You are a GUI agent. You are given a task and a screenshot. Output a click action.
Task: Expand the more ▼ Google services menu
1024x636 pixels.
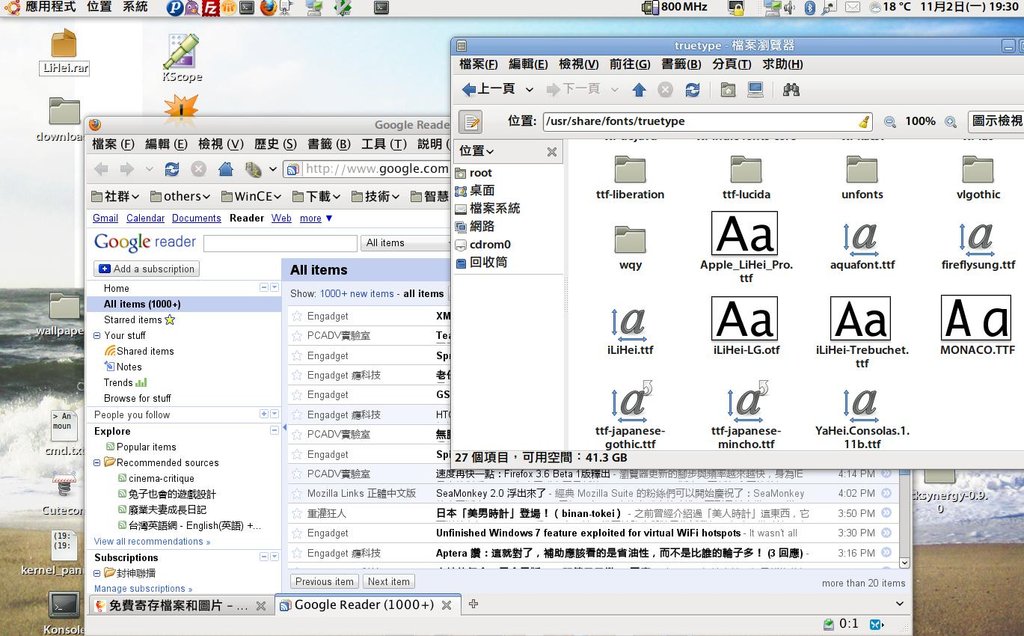[316, 218]
